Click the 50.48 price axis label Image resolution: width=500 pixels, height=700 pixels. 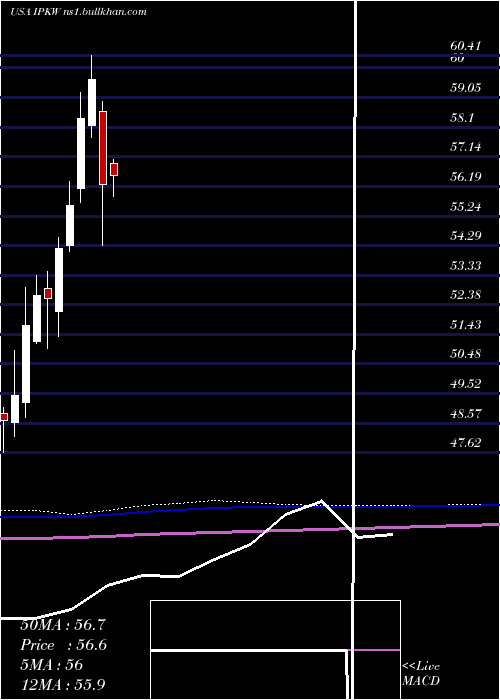click(466, 354)
